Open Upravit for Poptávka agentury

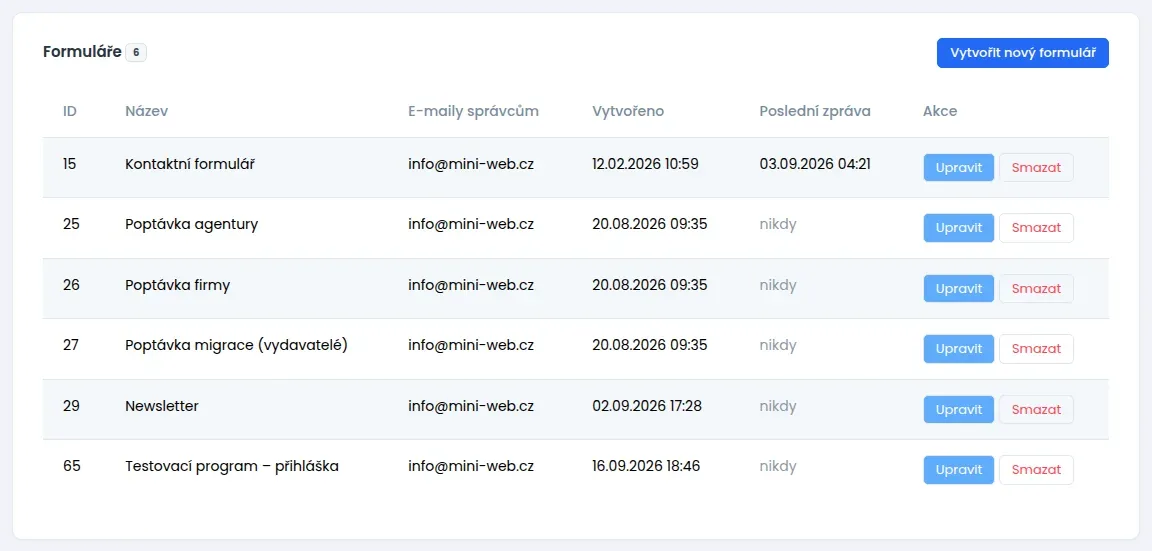(959, 228)
